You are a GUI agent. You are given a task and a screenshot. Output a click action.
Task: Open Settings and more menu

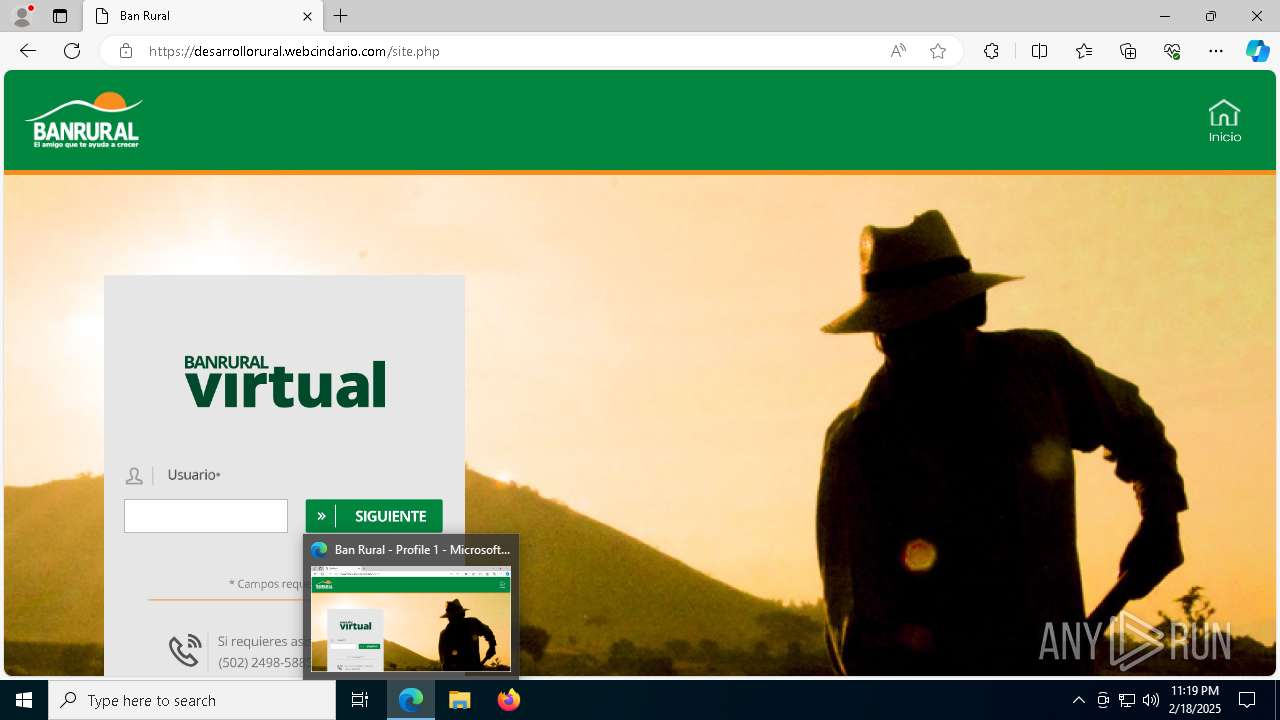tap(1216, 51)
